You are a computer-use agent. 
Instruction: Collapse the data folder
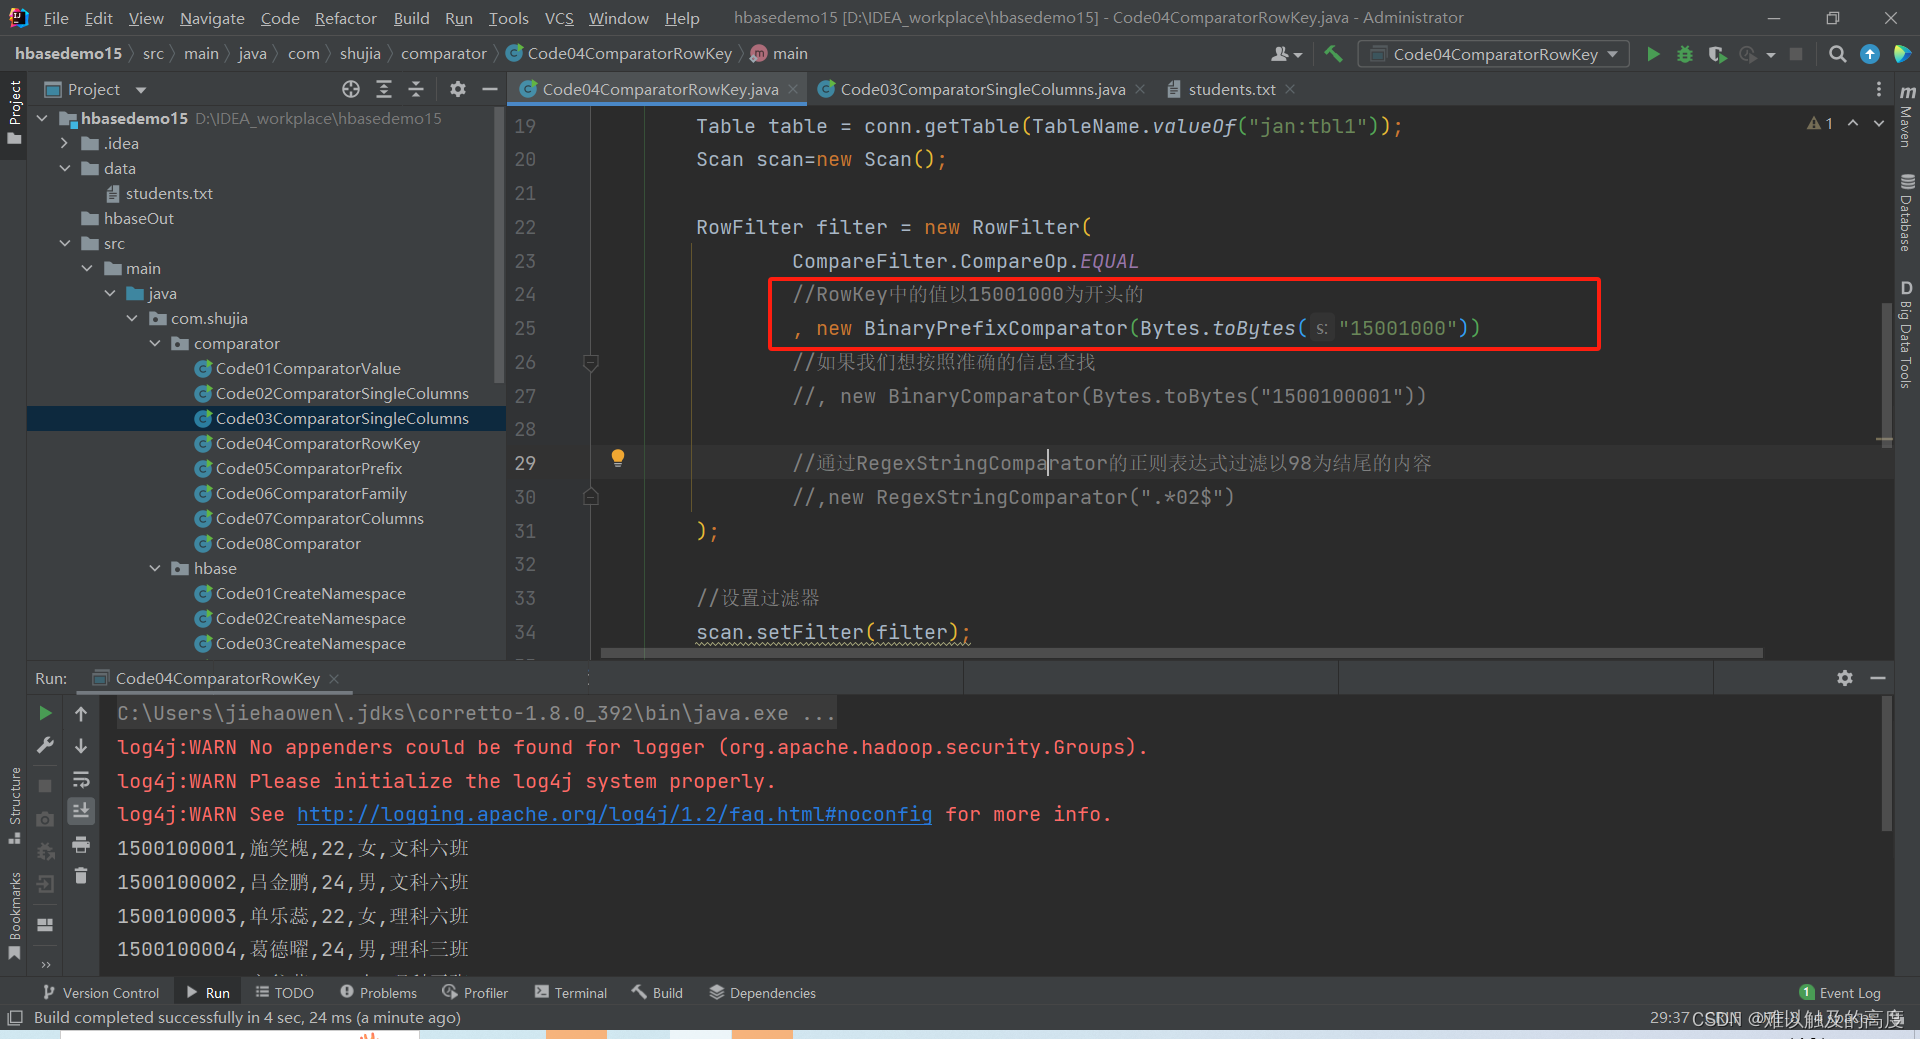tap(65, 168)
